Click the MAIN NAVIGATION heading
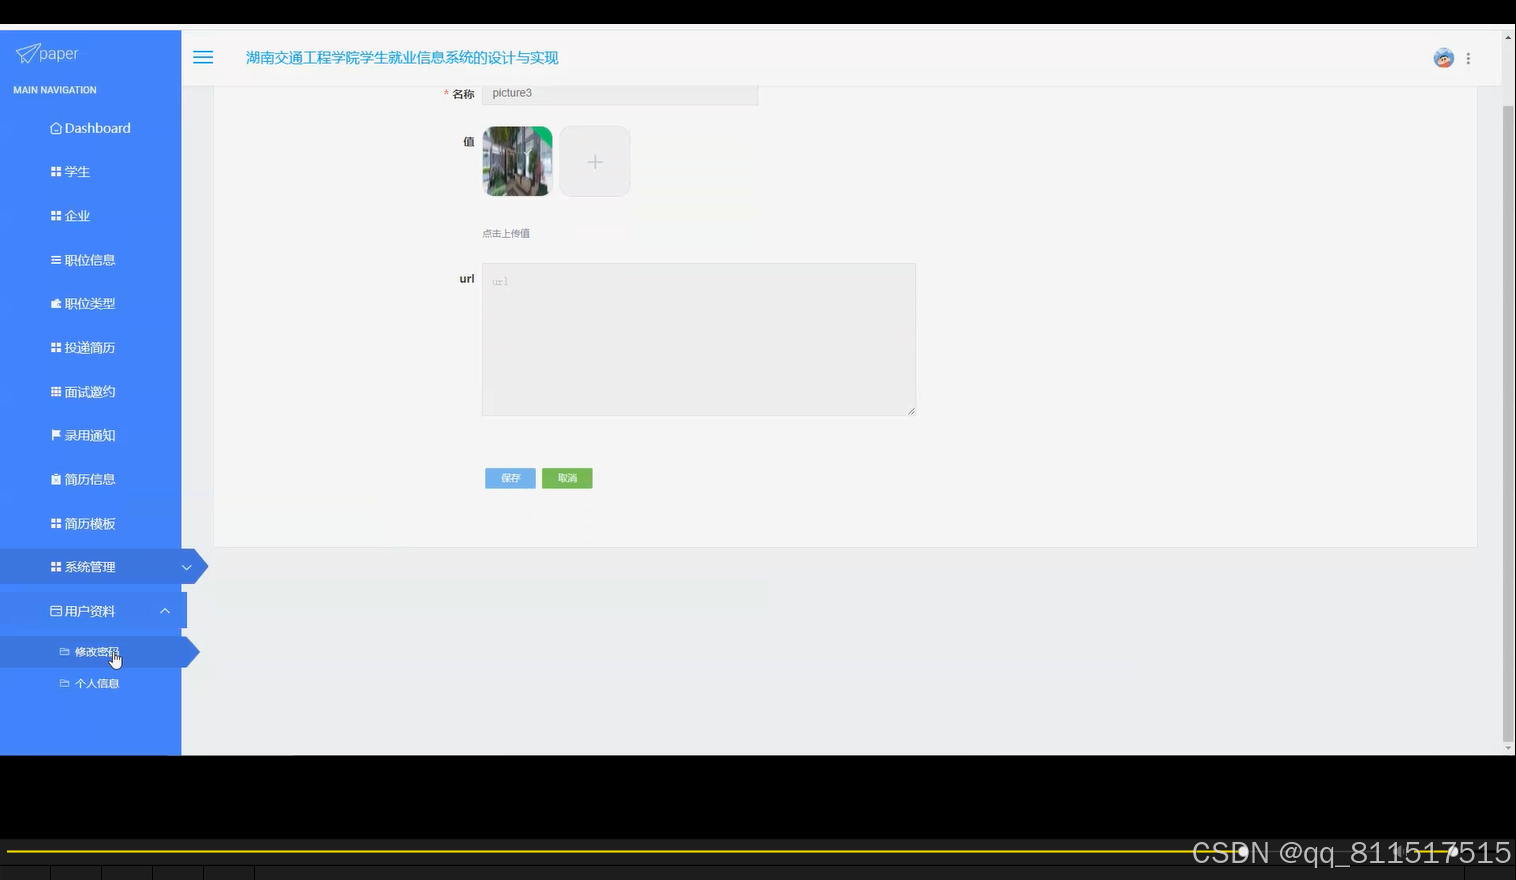Screen dimensions: 1516x880 click(x=55, y=90)
